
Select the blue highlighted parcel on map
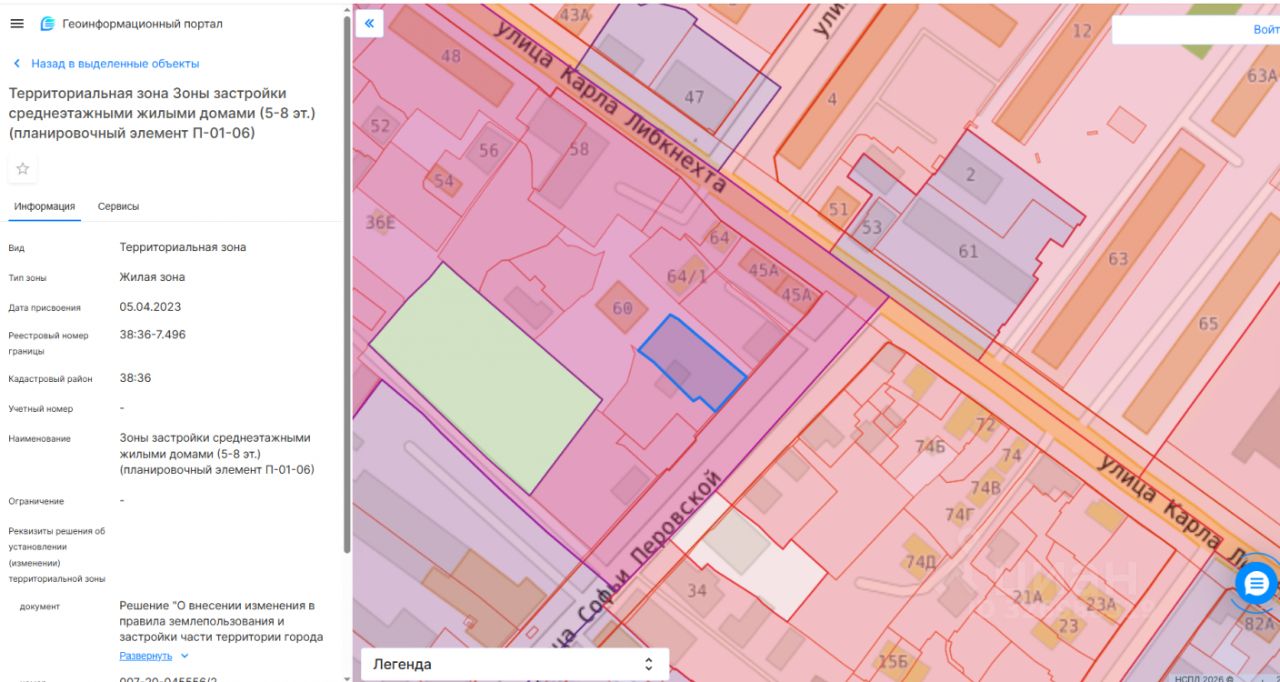(692, 361)
